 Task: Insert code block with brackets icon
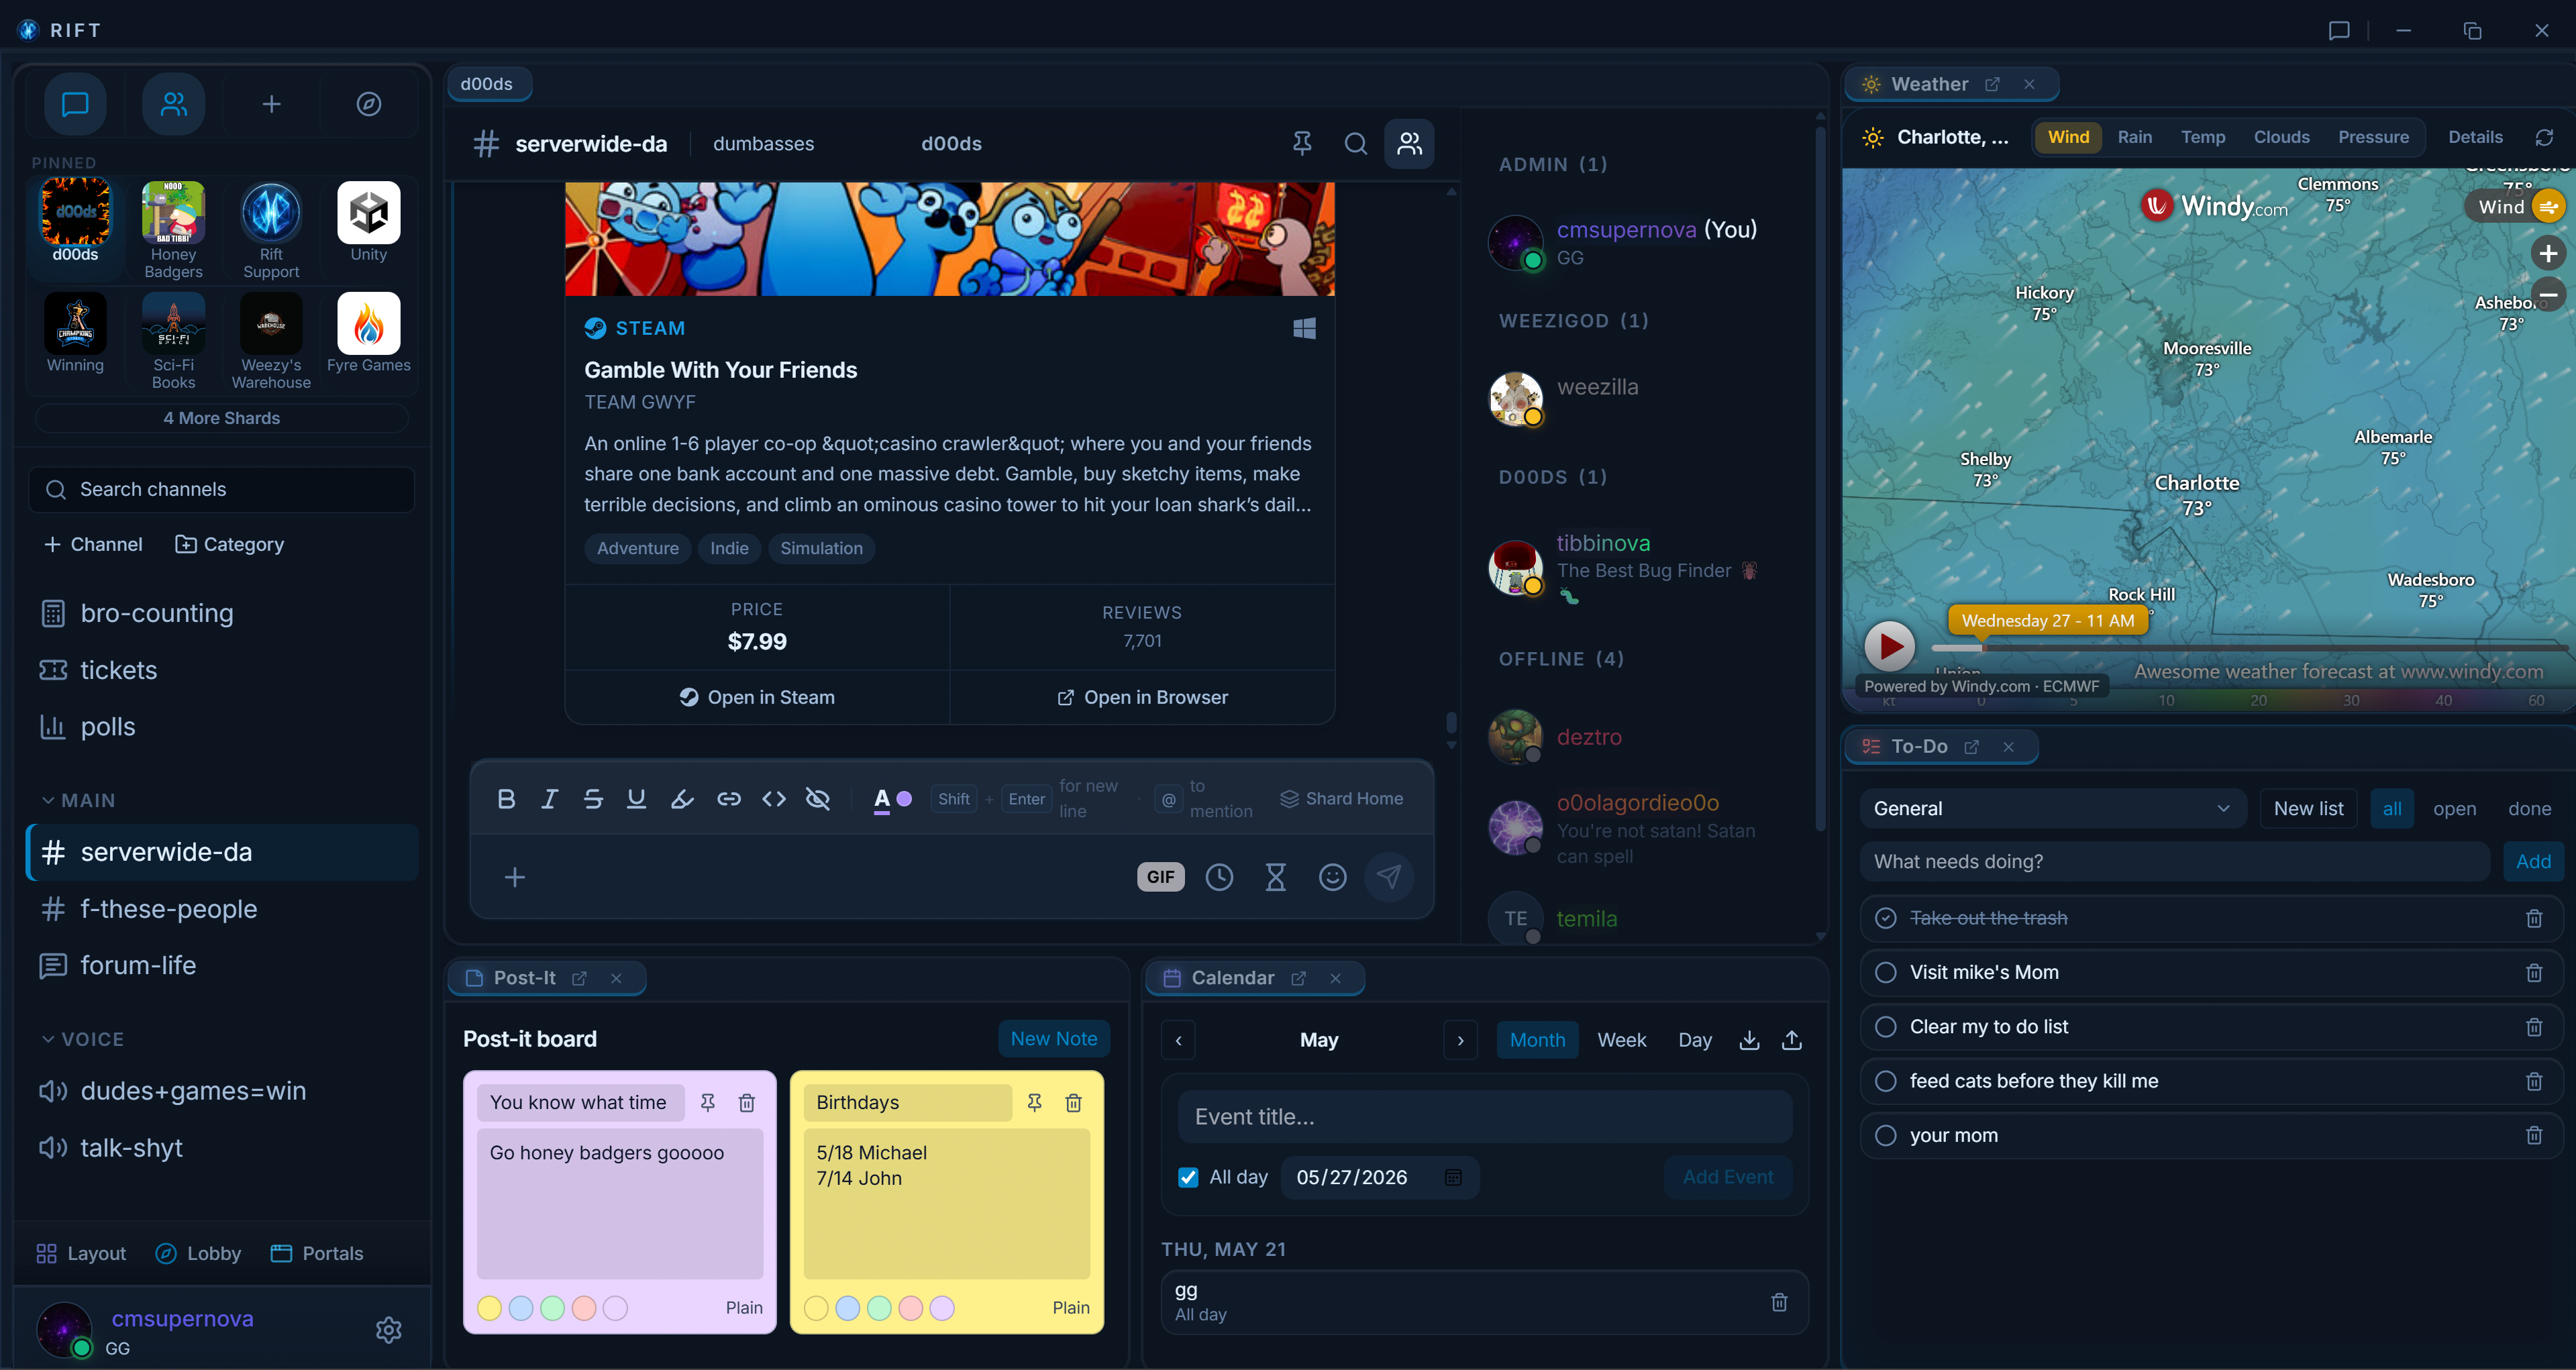774,798
